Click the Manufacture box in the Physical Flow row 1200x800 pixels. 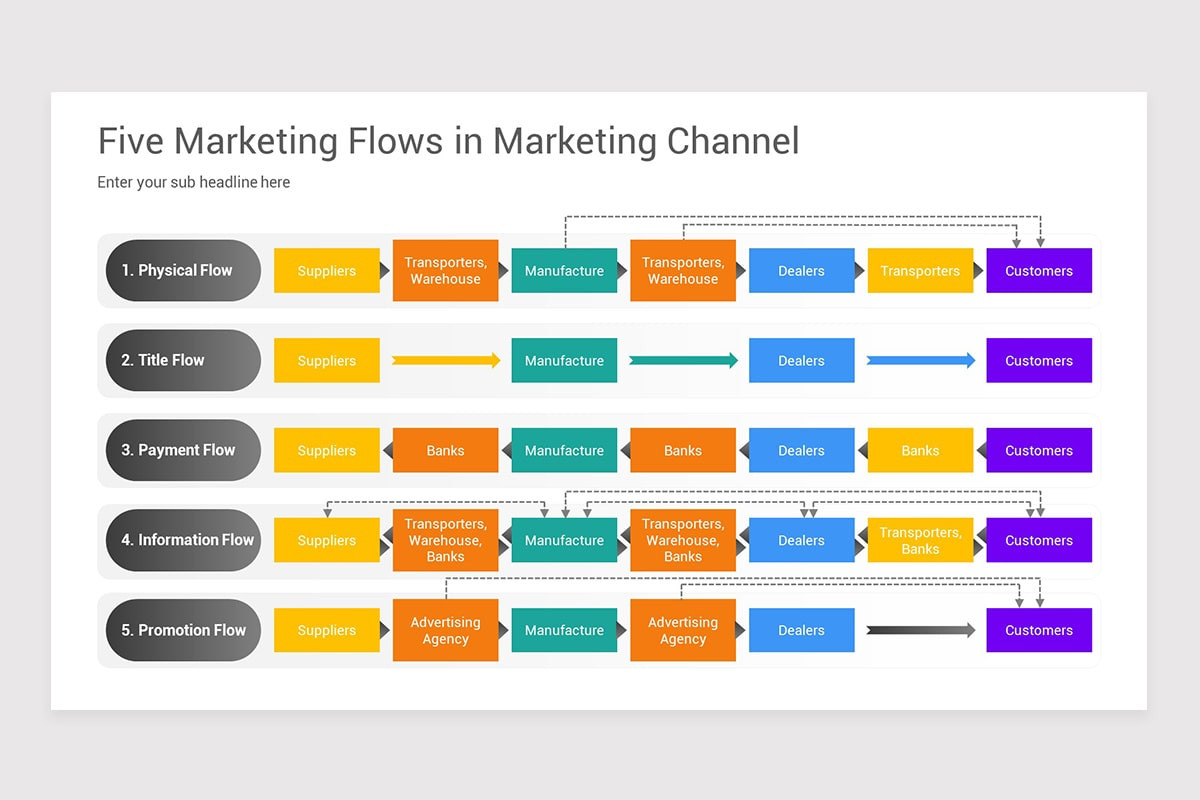[564, 270]
